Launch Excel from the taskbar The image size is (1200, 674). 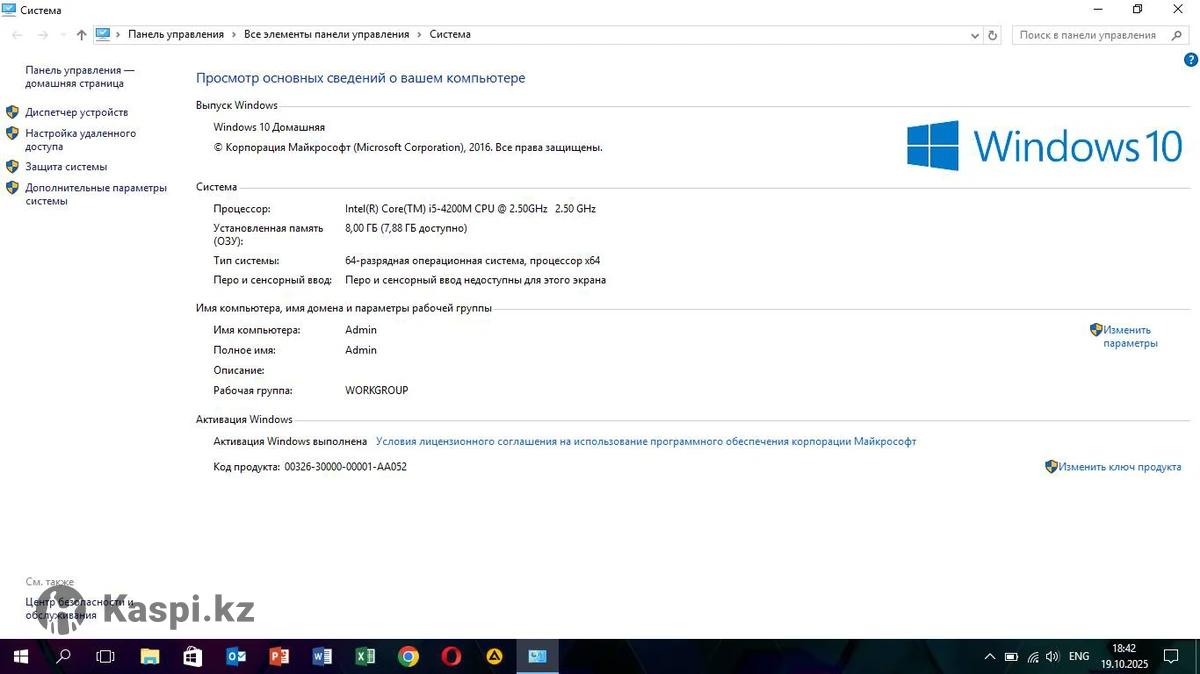365,656
